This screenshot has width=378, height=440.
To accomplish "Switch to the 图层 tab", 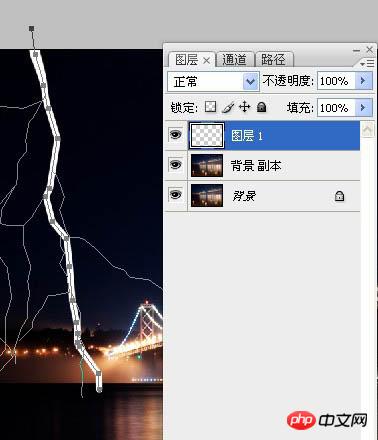I will coord(187,60).
